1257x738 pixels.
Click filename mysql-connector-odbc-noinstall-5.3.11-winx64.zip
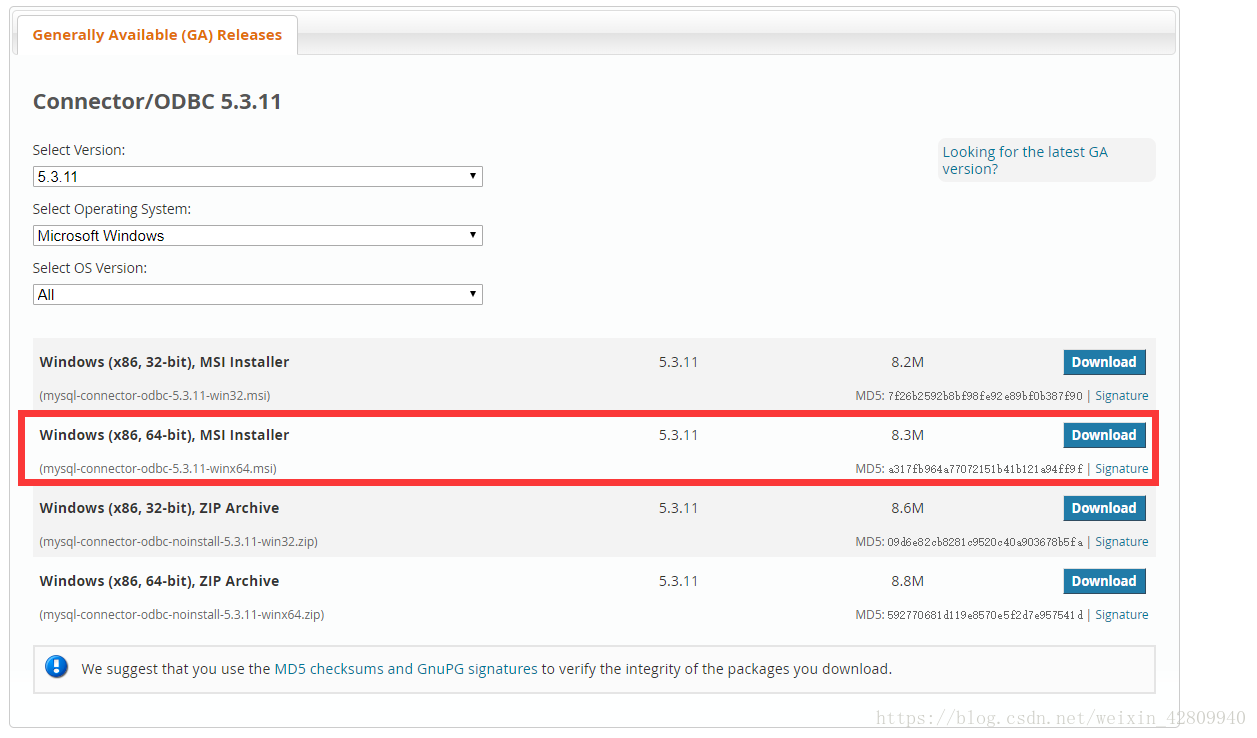coord(182,615)
